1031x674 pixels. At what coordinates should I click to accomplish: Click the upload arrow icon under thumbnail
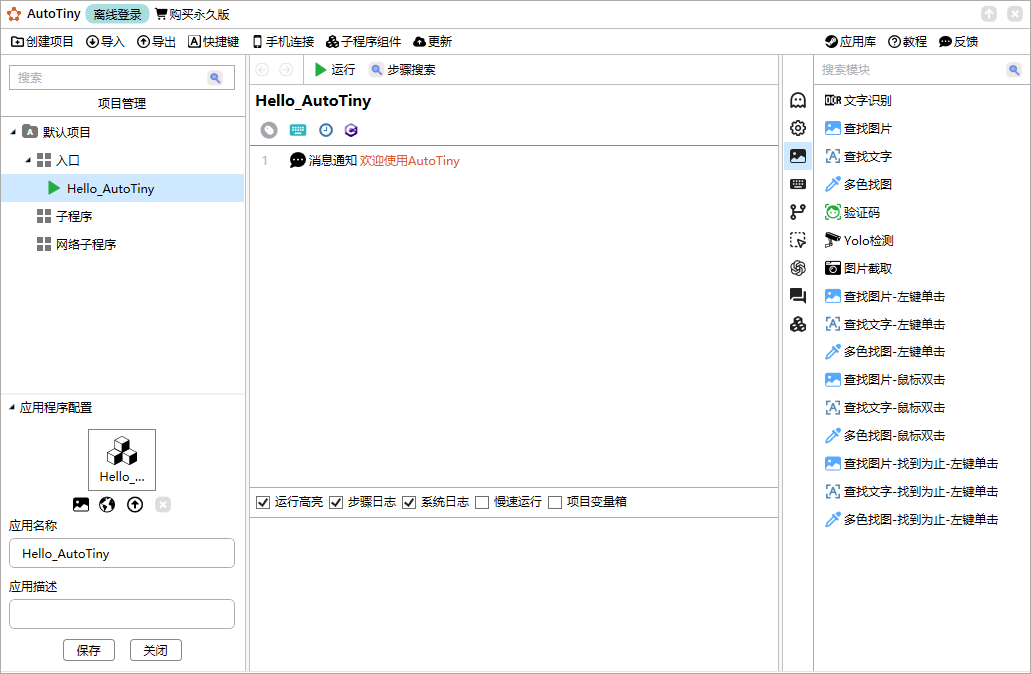(x=135, y=504)
